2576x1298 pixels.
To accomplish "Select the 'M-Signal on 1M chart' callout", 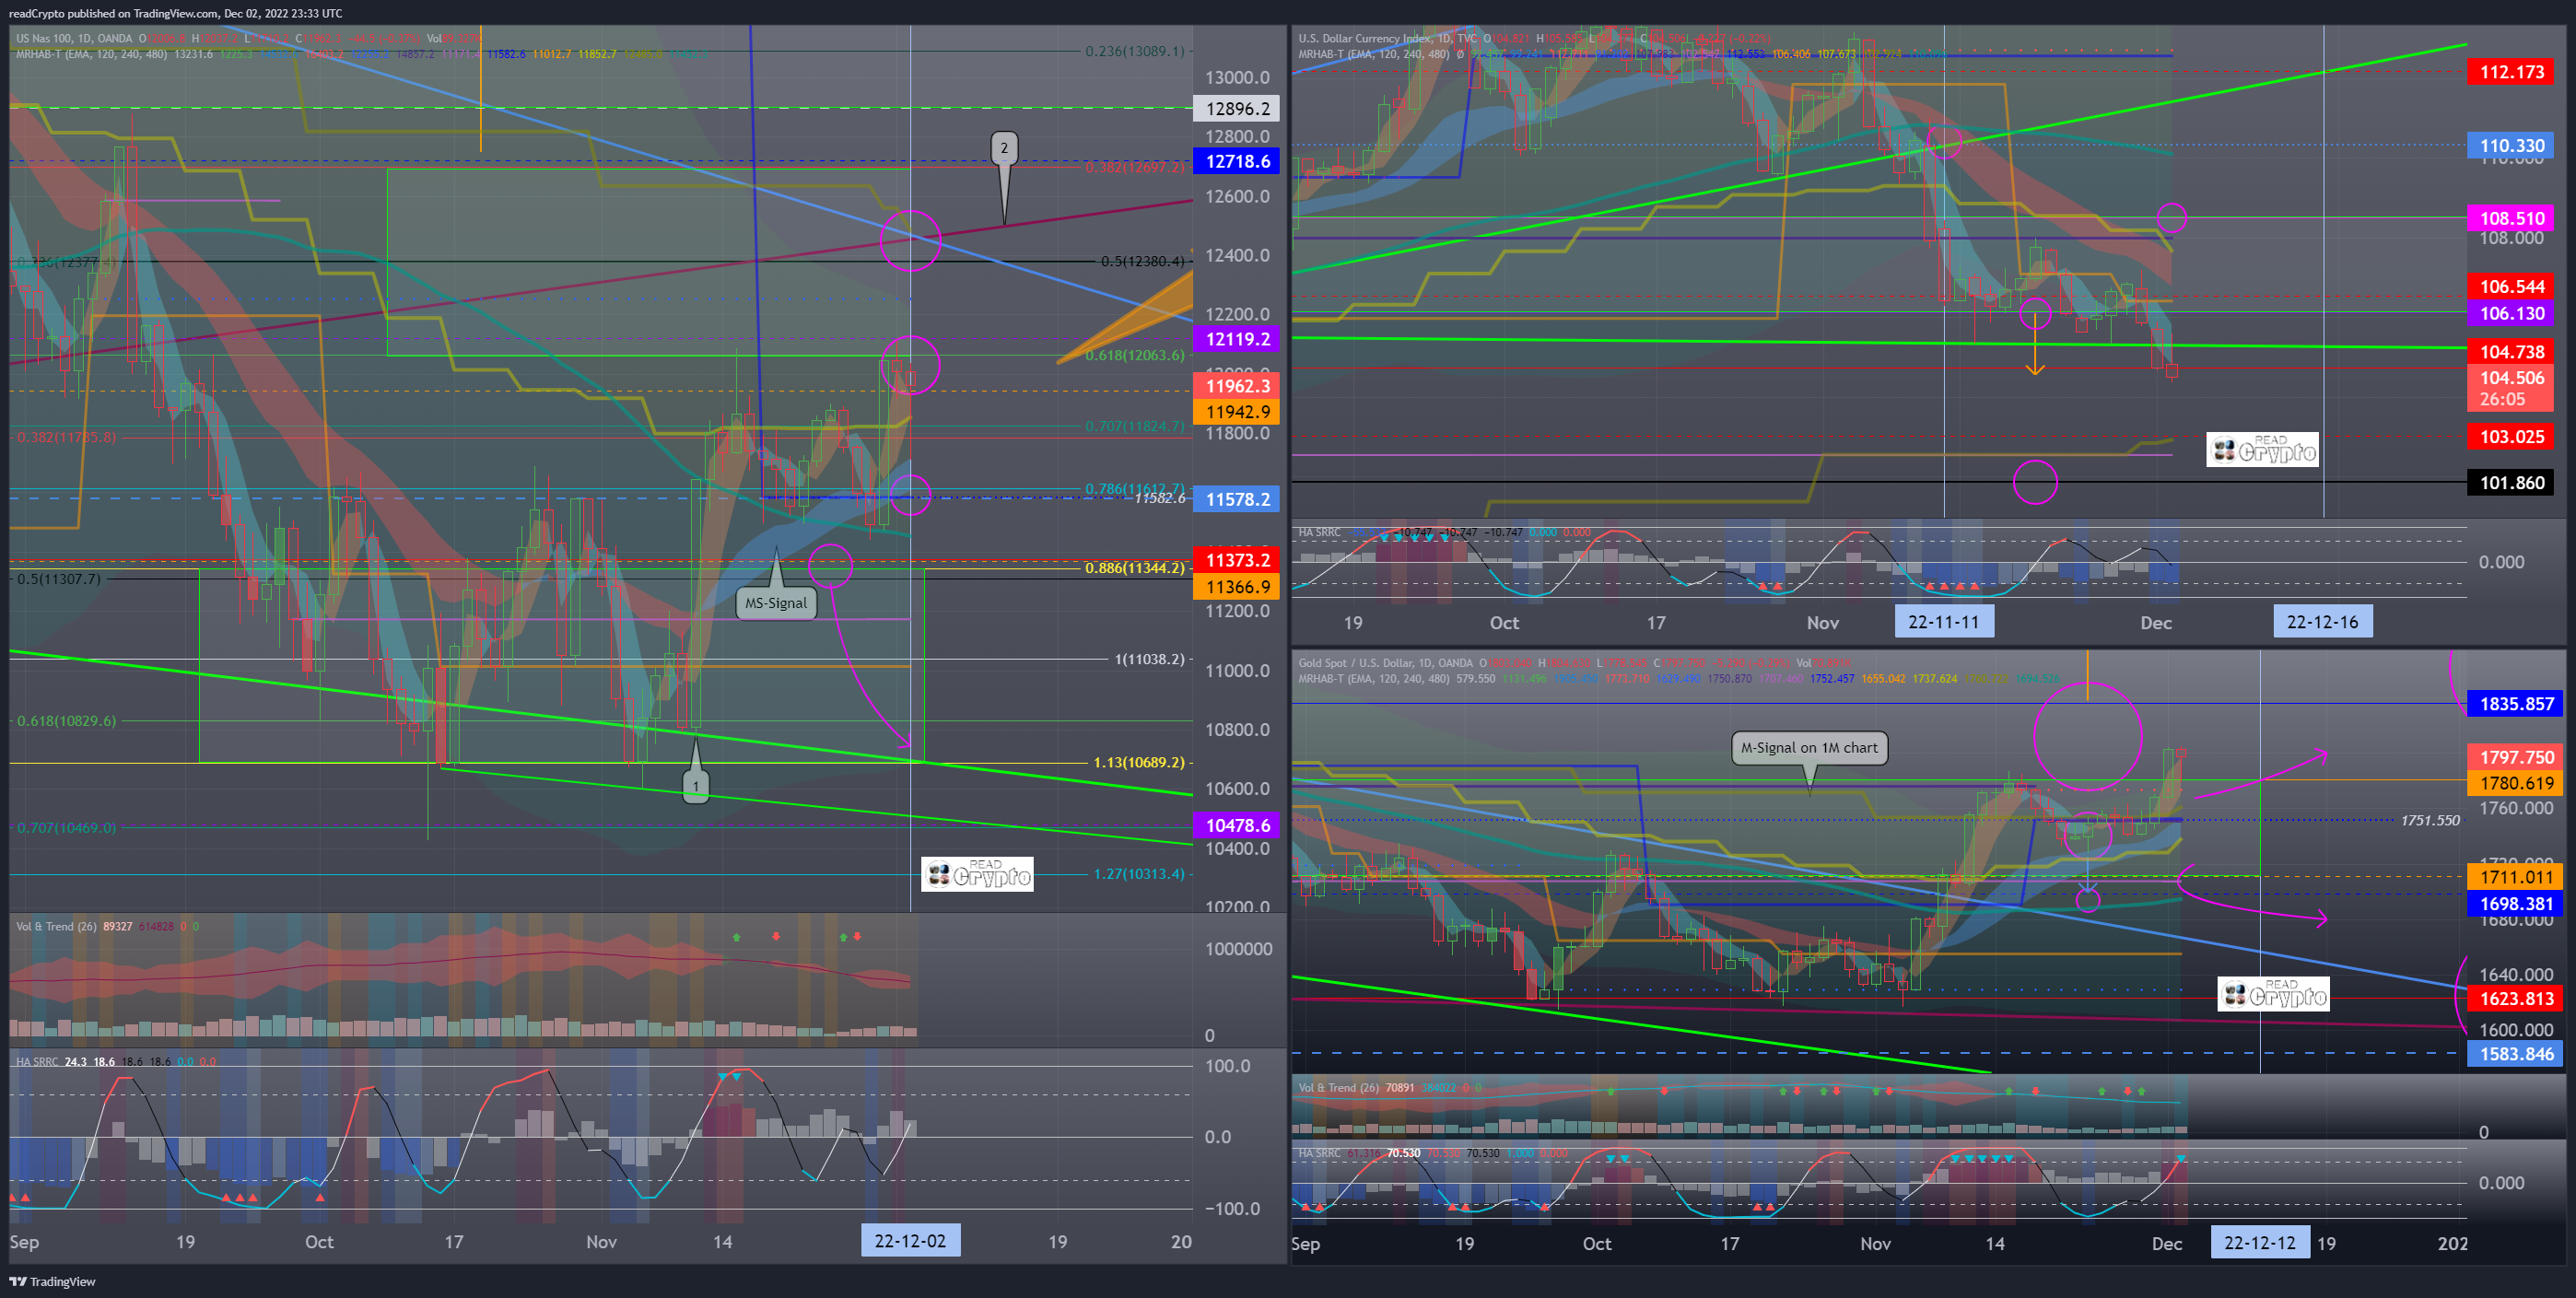I will (x=1809, y=747).
